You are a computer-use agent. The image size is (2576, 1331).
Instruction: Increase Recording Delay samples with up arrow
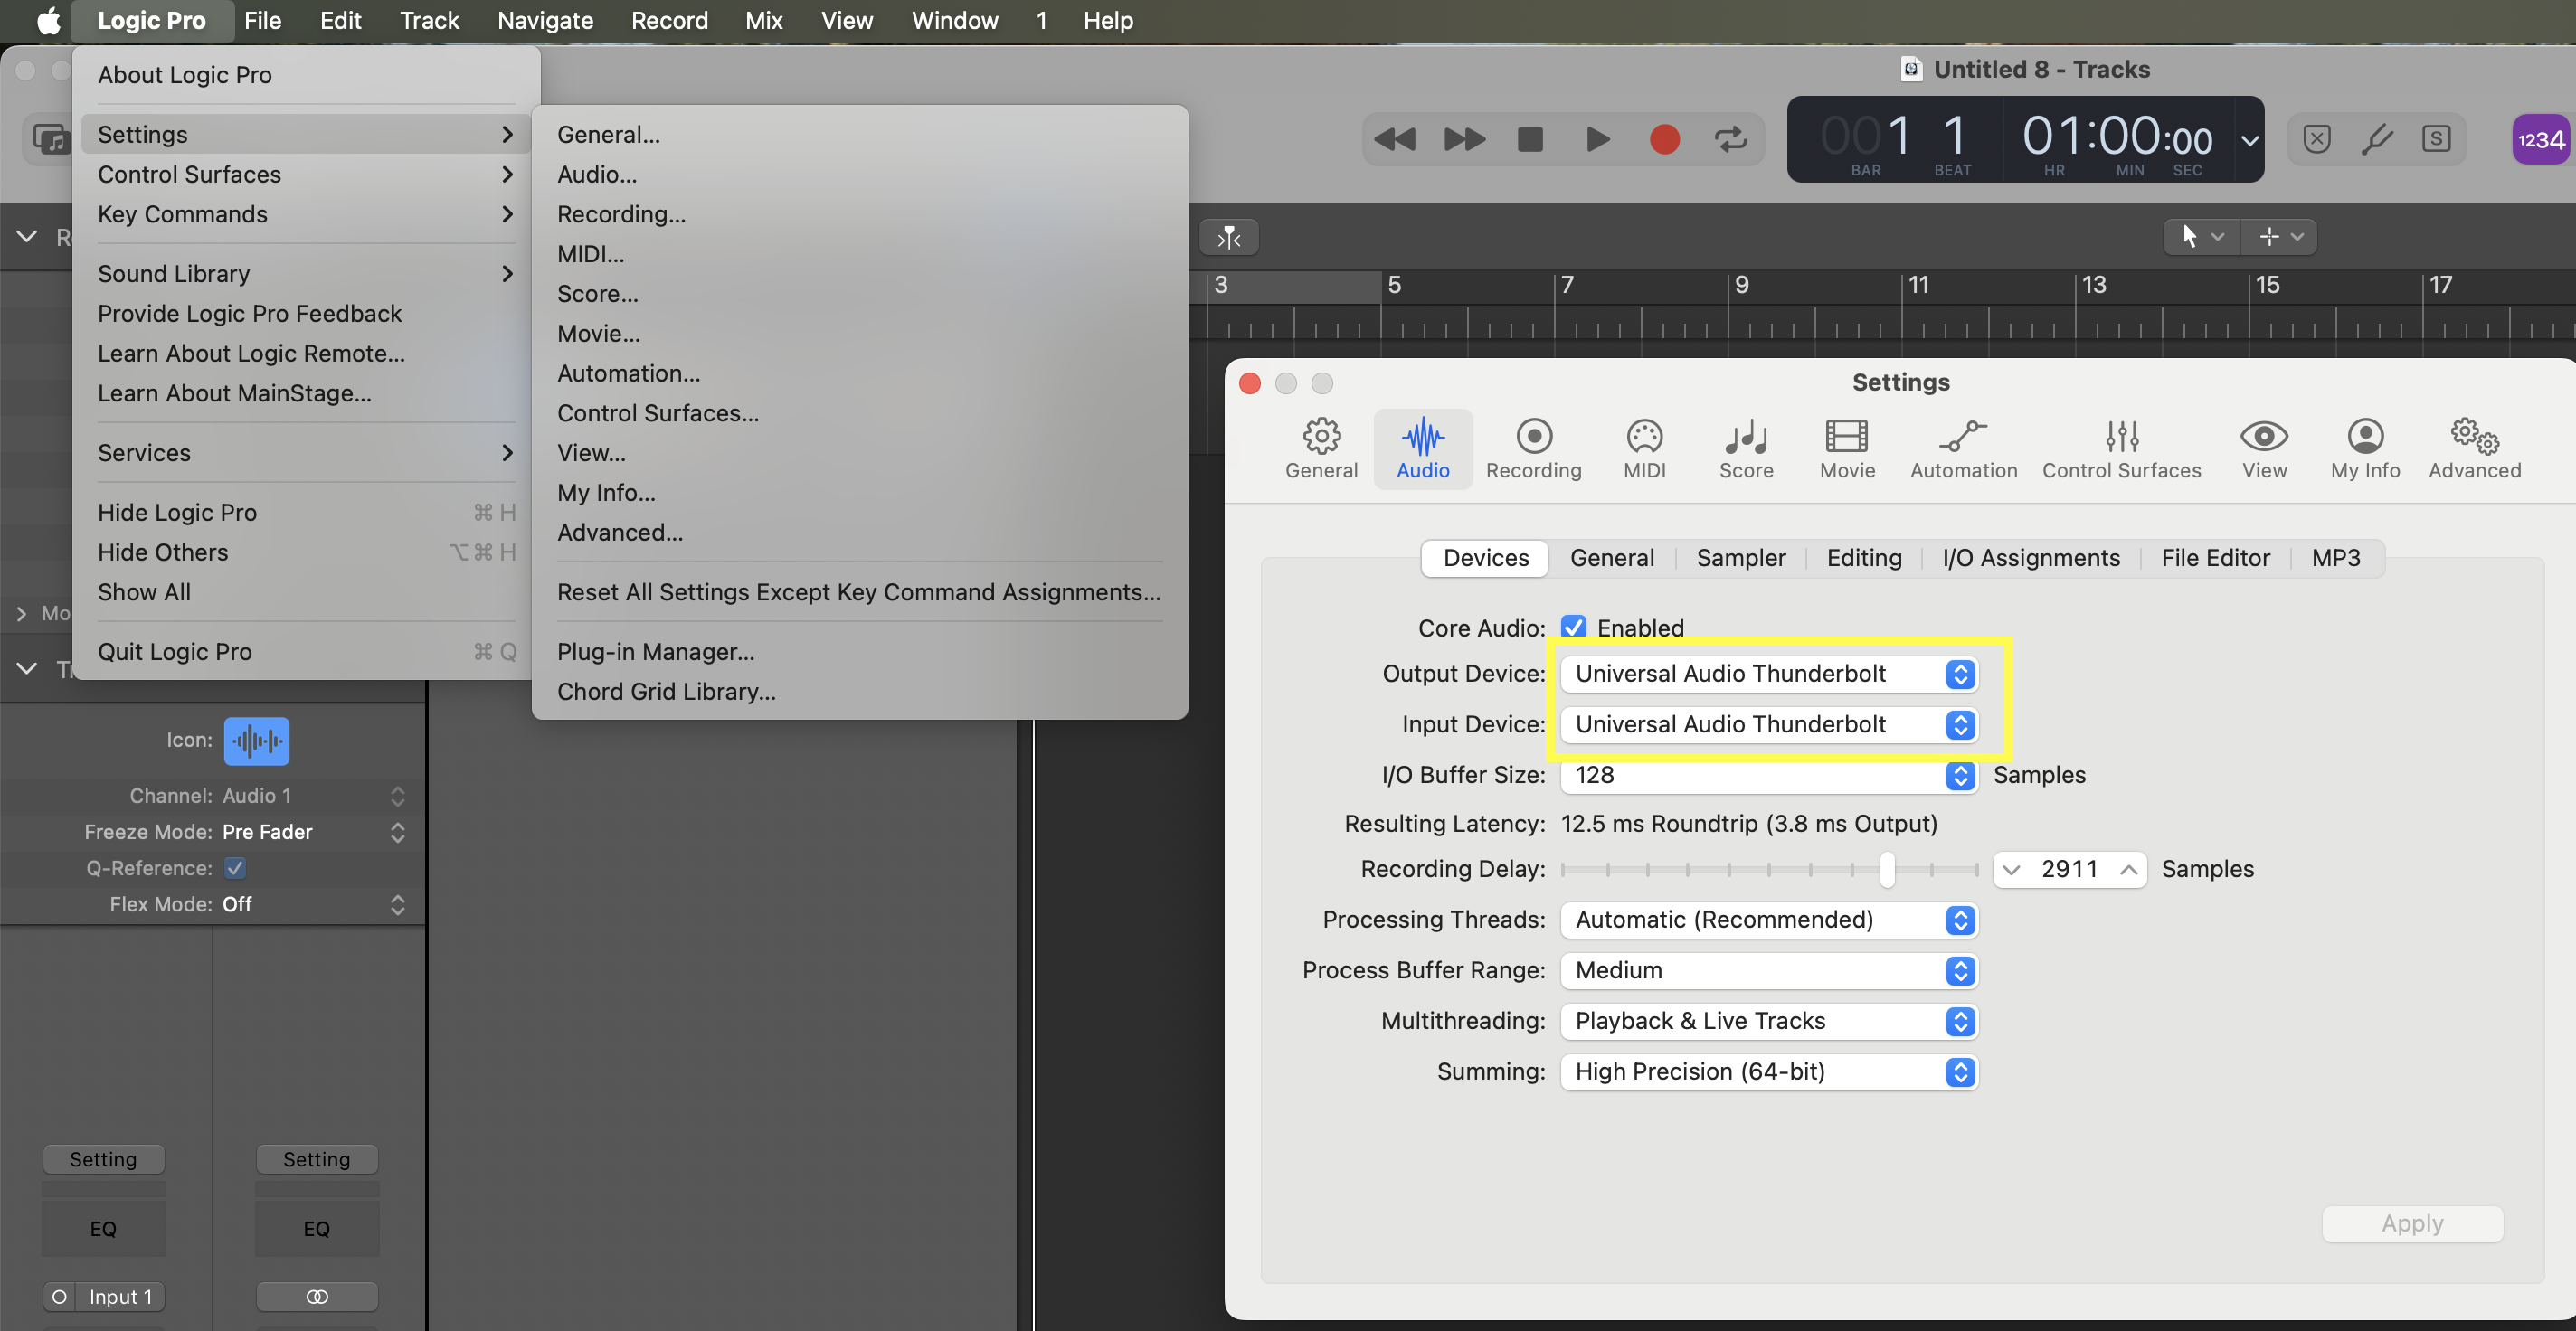[x=2128, y=869]
